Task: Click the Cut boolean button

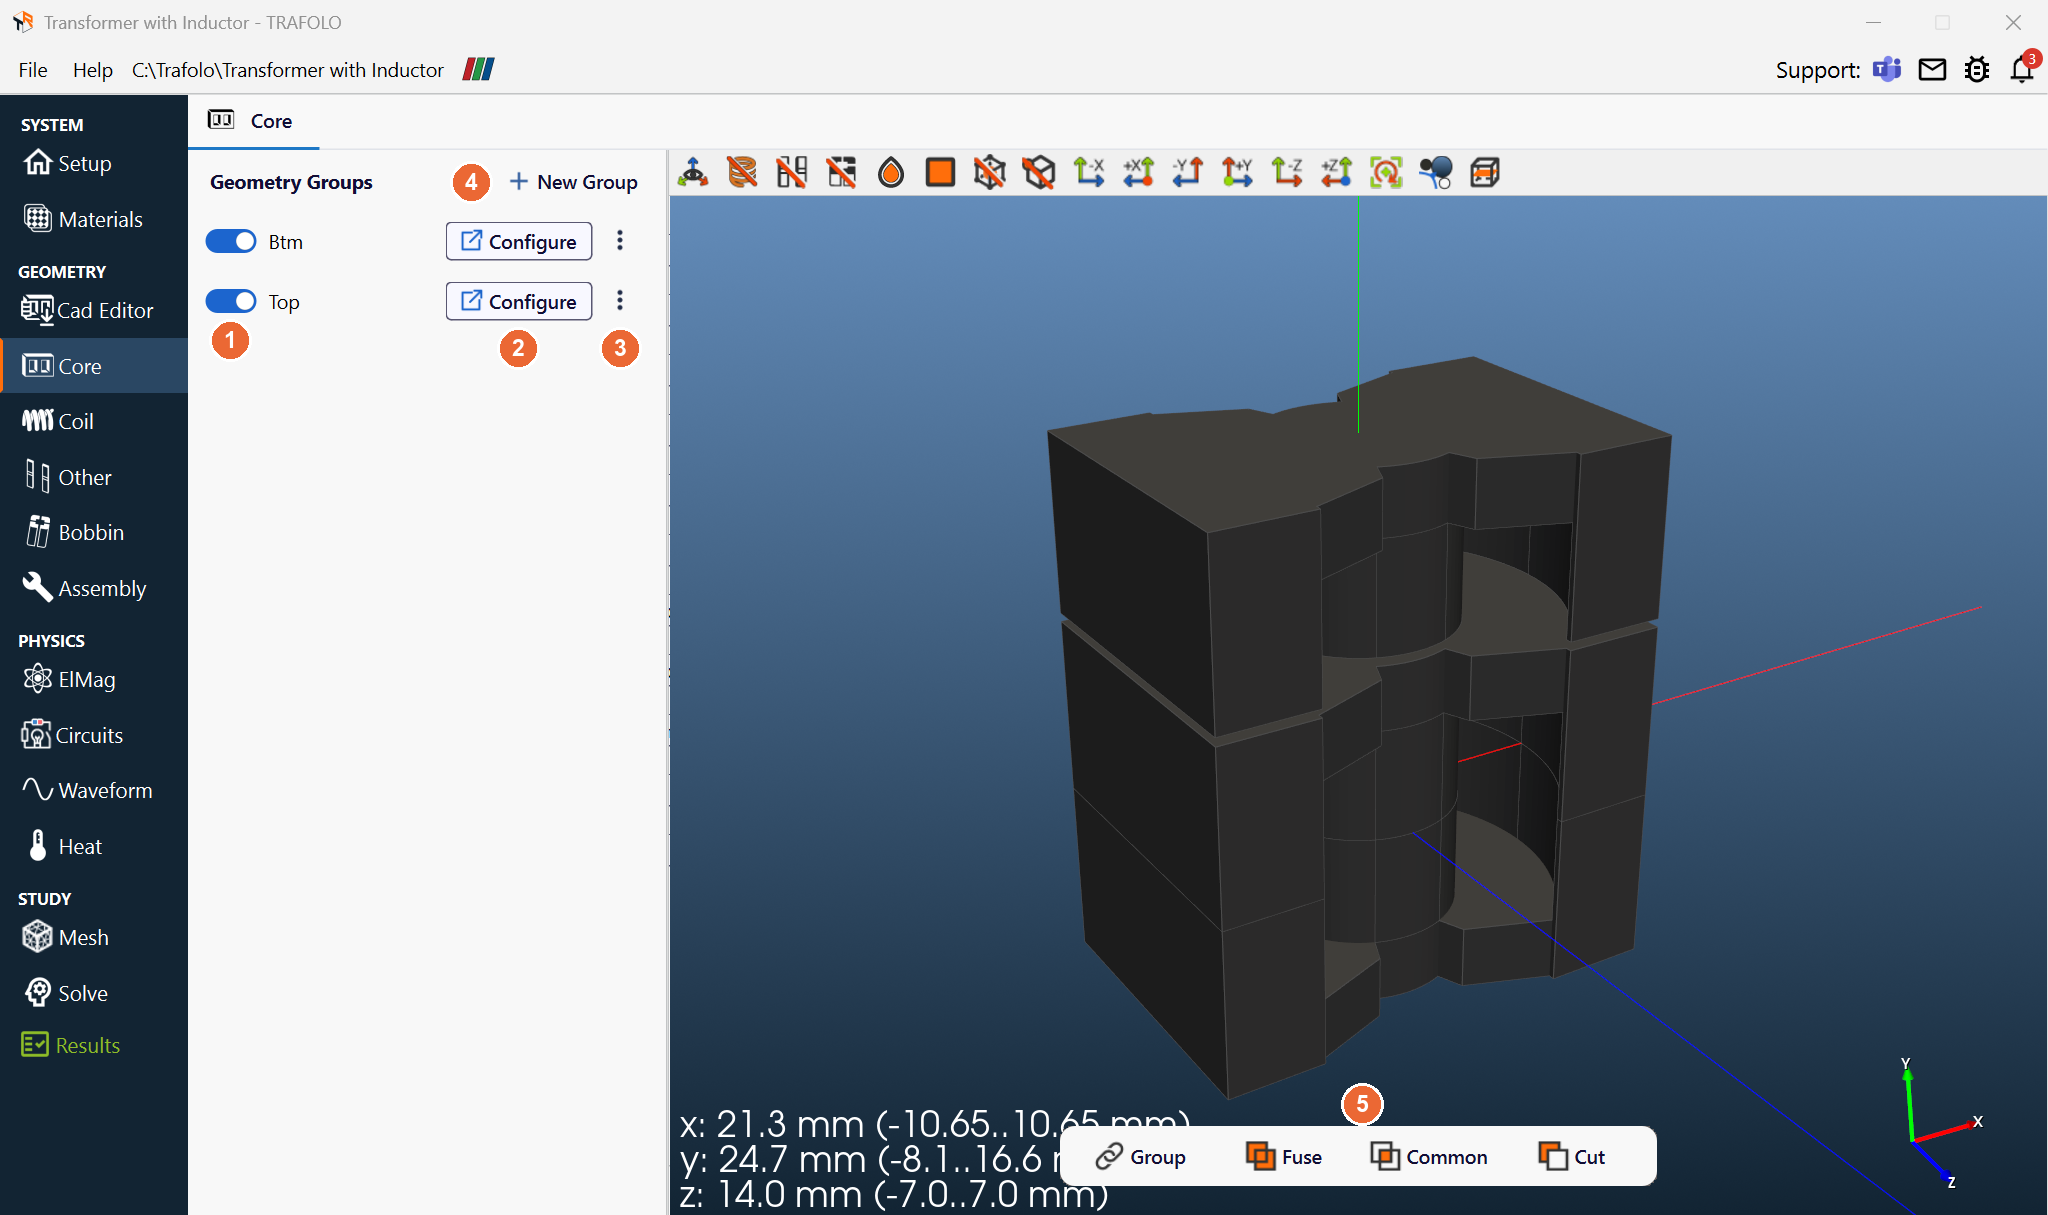Action: (x=1572, y=1157)
